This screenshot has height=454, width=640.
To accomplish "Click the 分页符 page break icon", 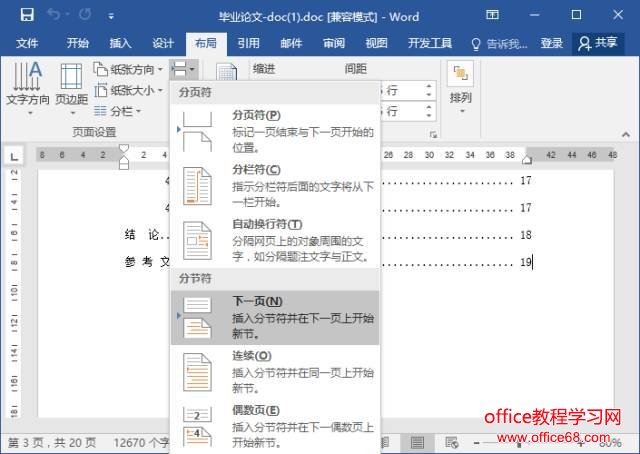I will click(197, 131).
